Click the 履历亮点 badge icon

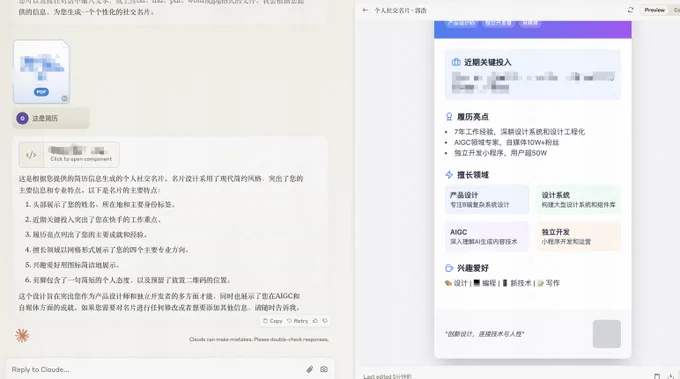click(449, 117)
